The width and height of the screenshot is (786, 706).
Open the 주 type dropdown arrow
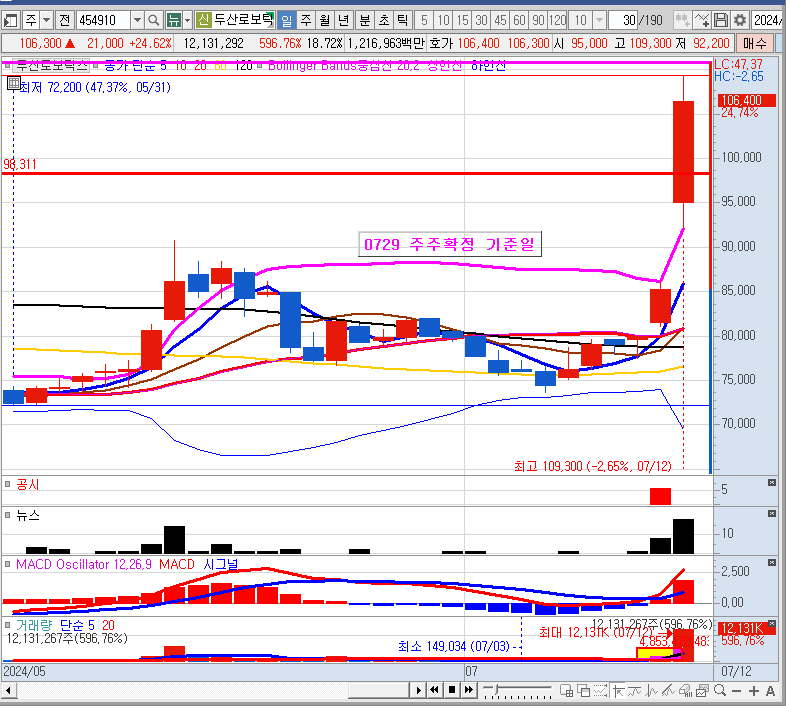(x=46, y=21)
